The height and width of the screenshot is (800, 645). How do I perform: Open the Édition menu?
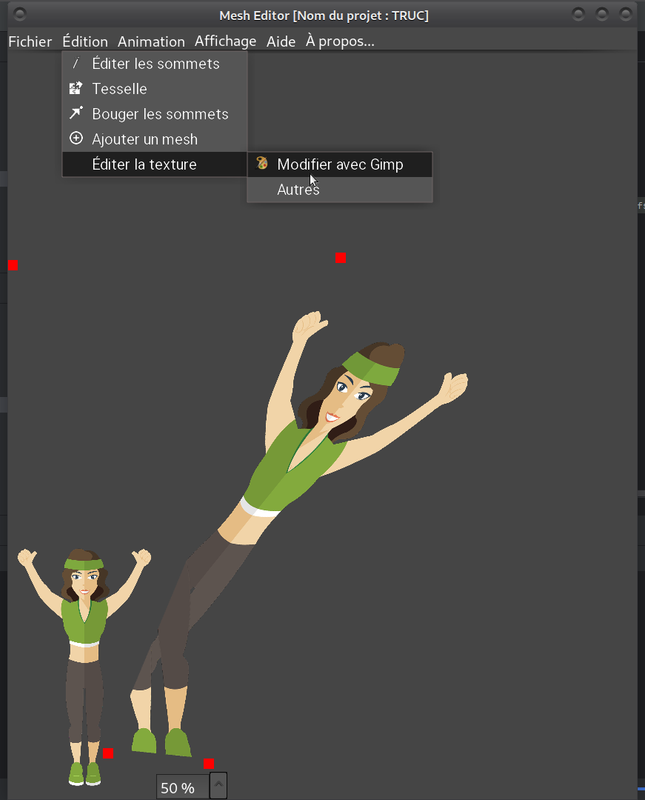[x=85, y=41]
